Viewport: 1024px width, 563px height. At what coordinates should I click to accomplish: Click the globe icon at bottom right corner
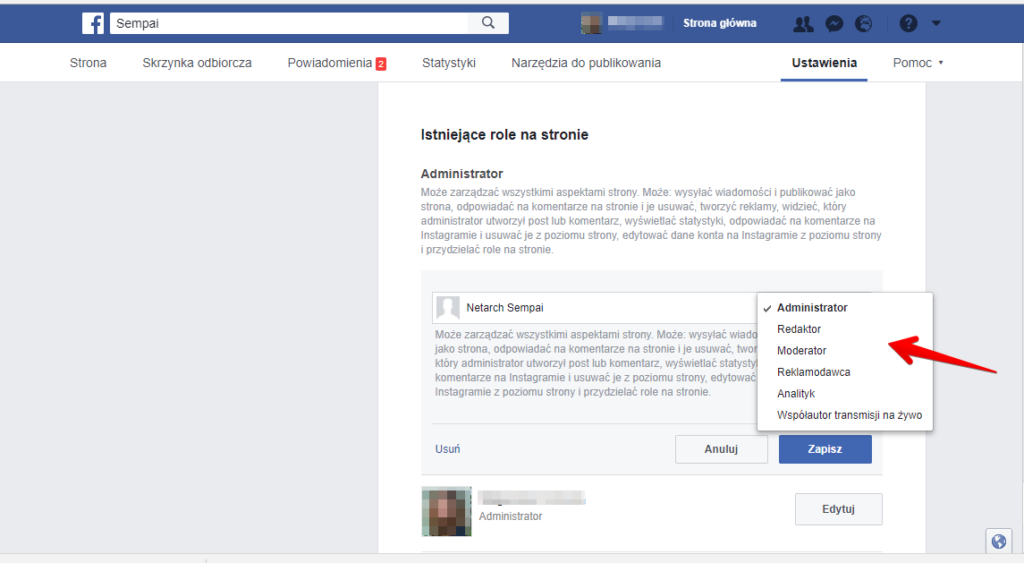pos(999,541)
